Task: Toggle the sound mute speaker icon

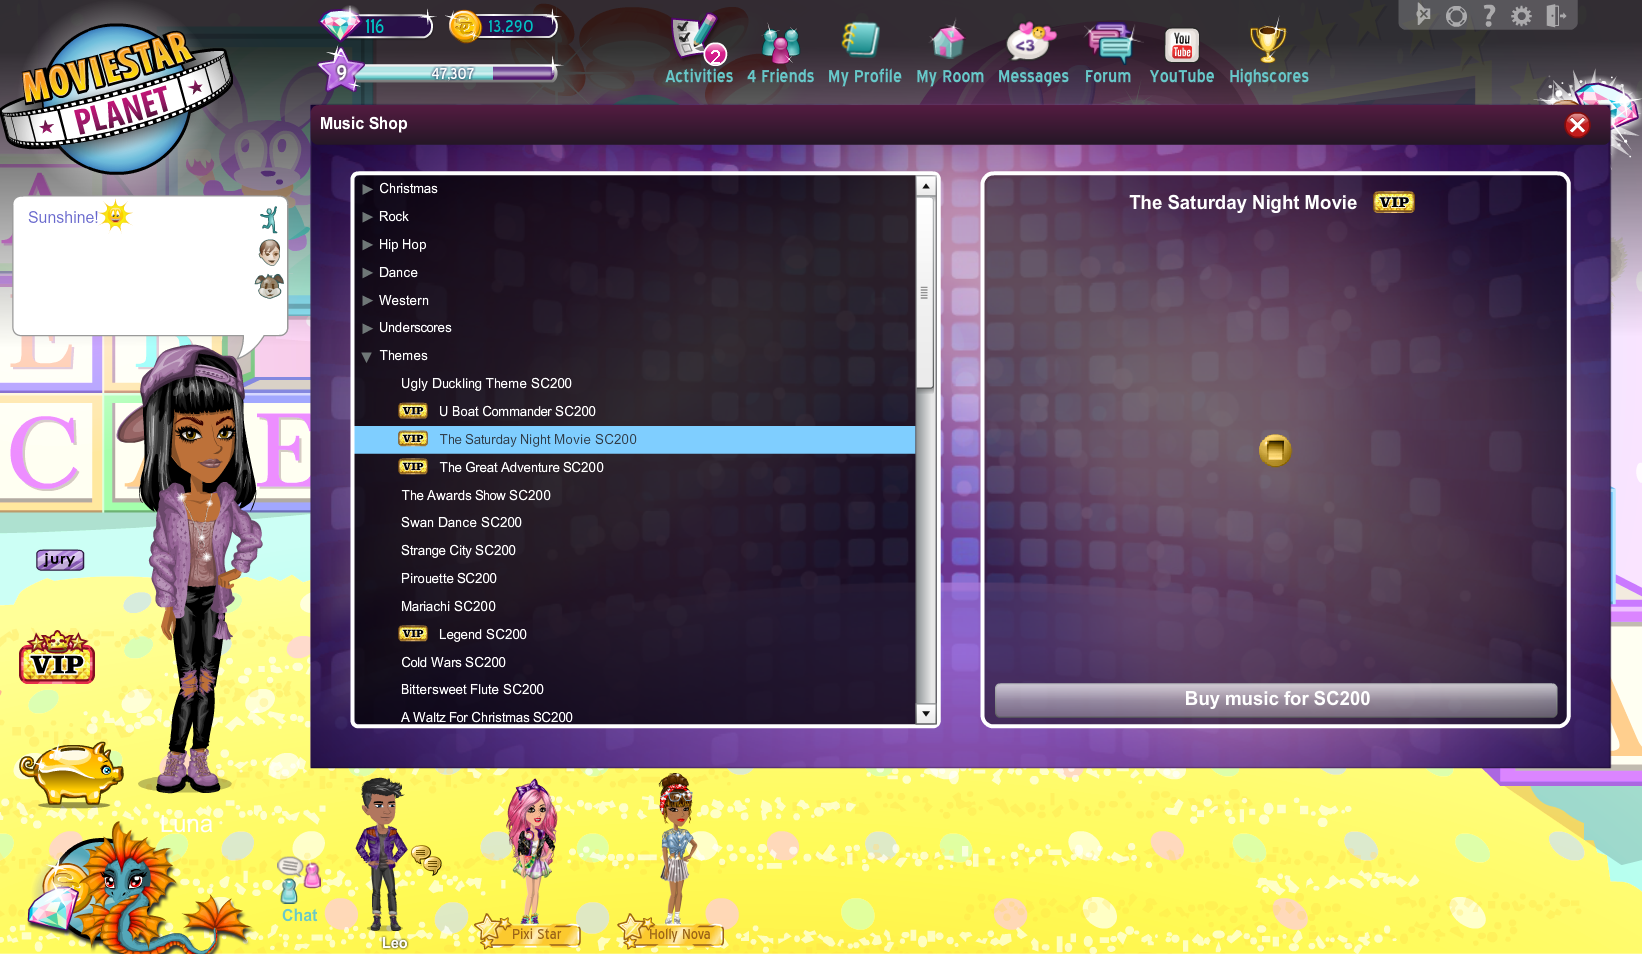Action: (1423, 15)
